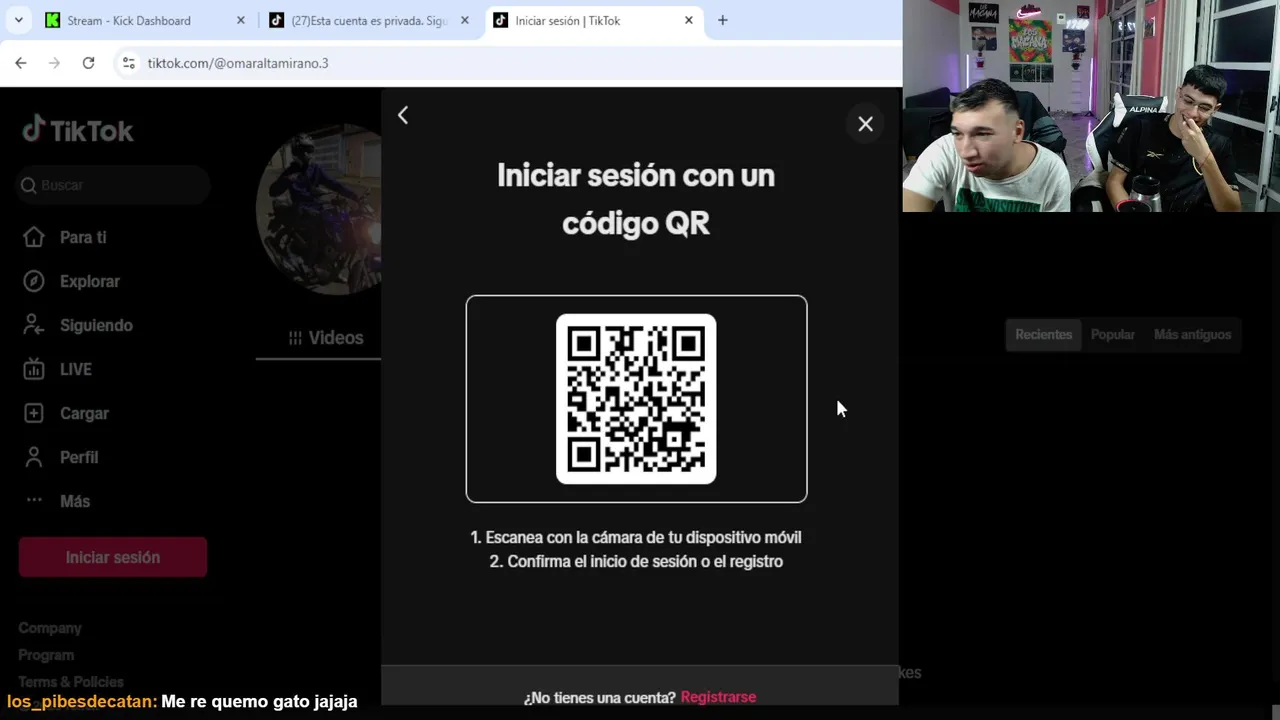Viewport: 1280px width, 720px height.
Task: Click the TikTok logo
Action: pos(78,130)
